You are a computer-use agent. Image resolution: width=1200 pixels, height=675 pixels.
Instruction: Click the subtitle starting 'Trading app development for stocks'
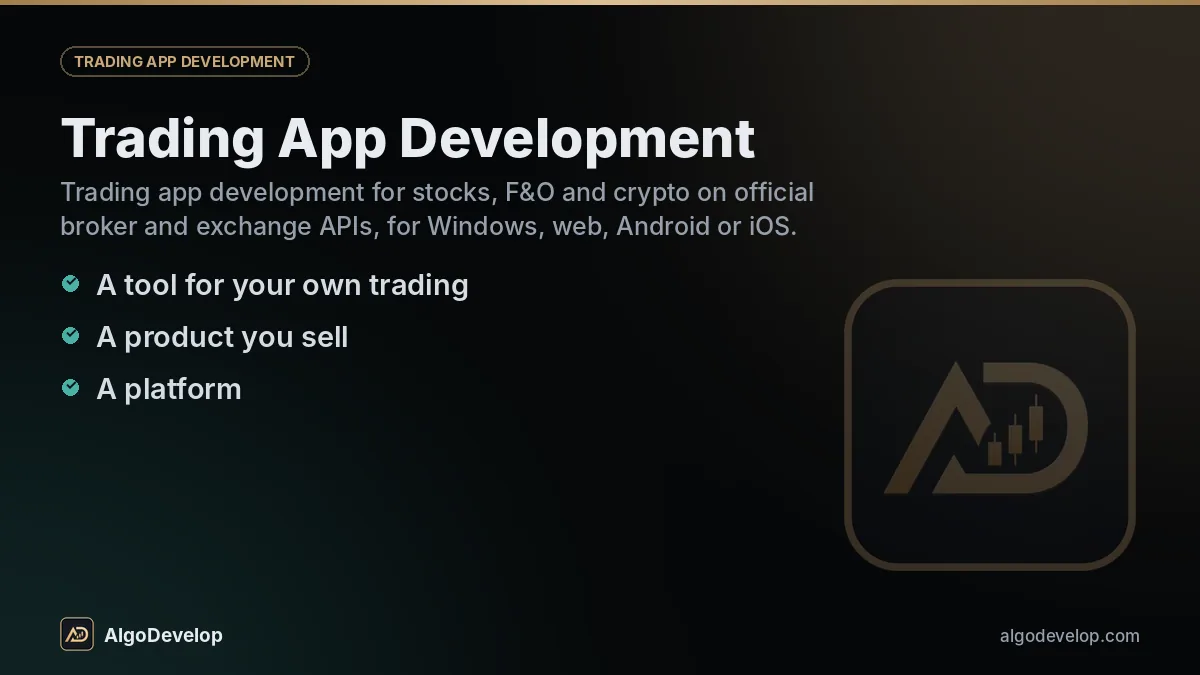pyautogui.click(x=437, y=209)
